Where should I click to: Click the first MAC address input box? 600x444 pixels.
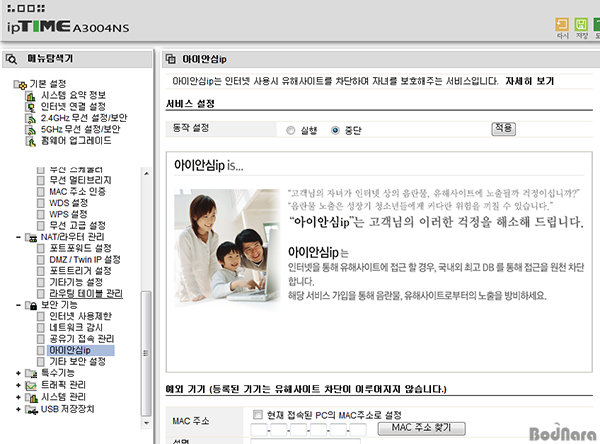[x=259, y=430]
